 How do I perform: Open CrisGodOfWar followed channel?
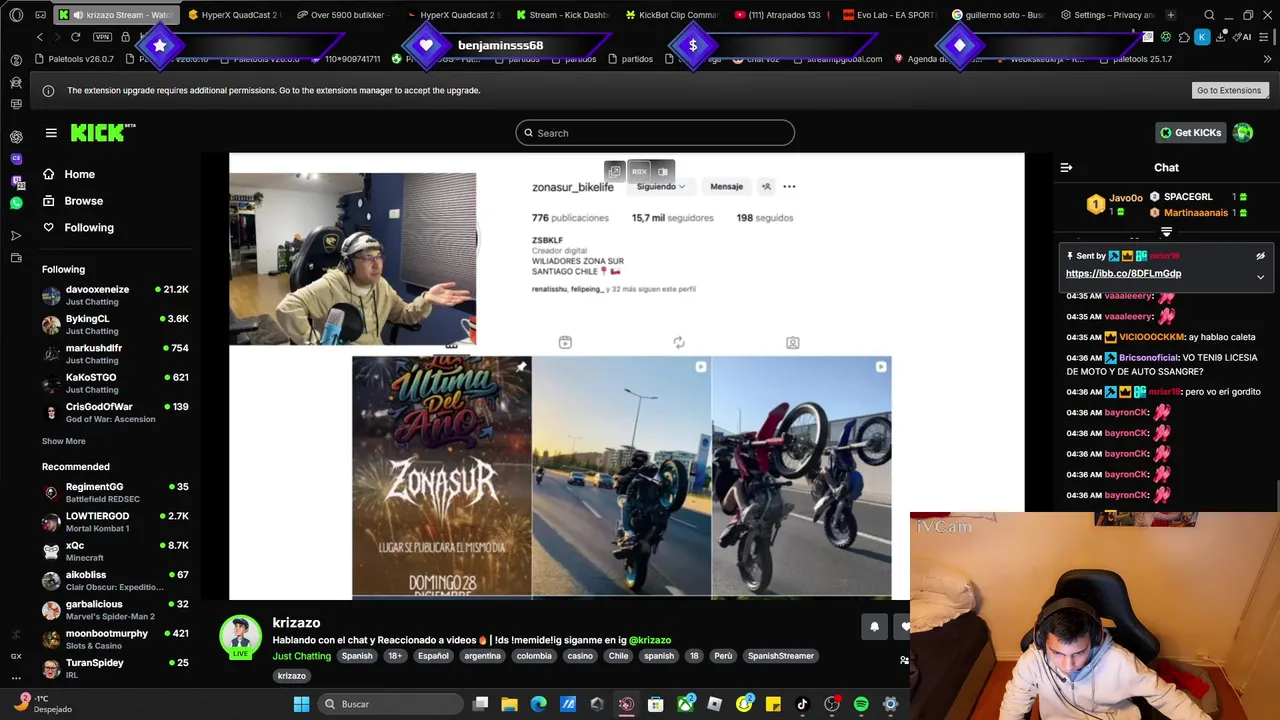pyautogui.click(x=115, y=412)
